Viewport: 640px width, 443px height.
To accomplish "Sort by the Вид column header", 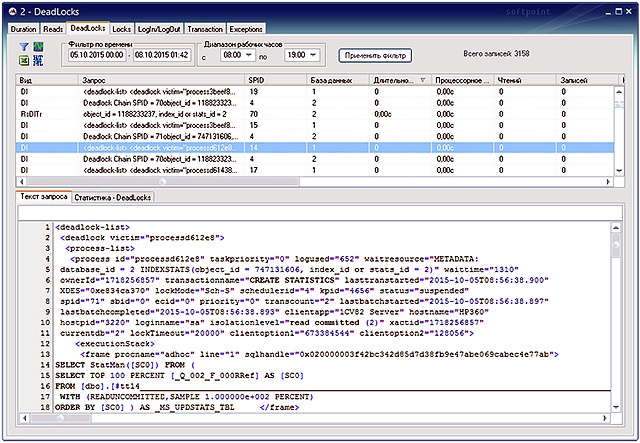I will coord(47,80).
